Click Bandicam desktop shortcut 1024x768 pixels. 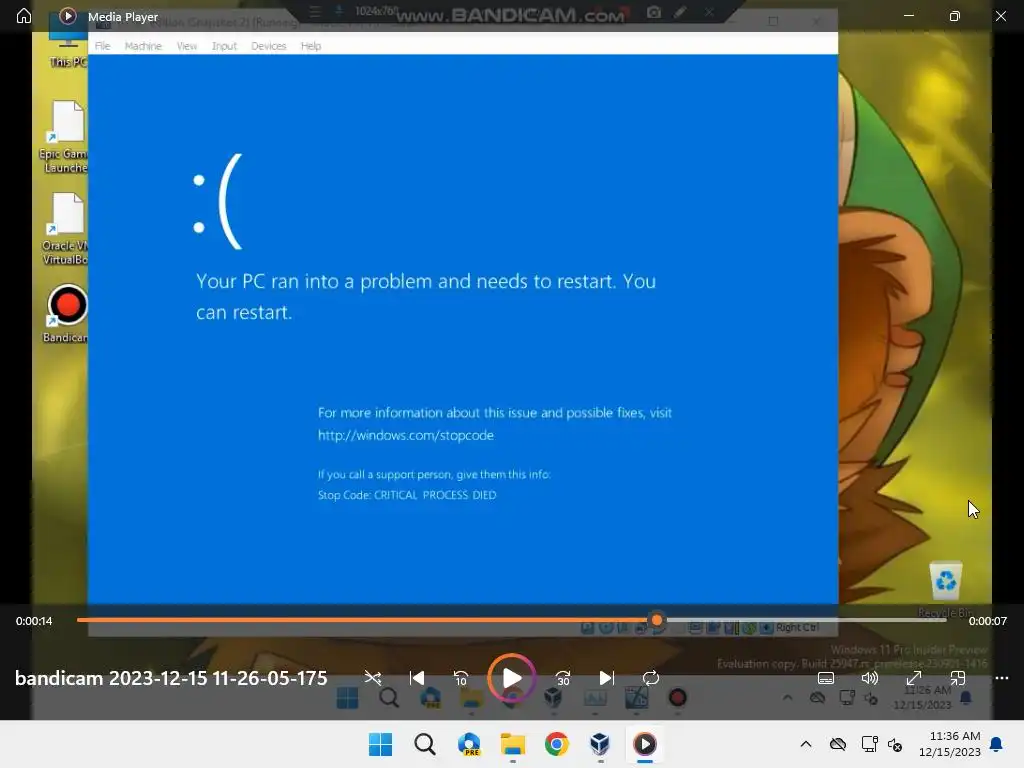tap(65, 313)
